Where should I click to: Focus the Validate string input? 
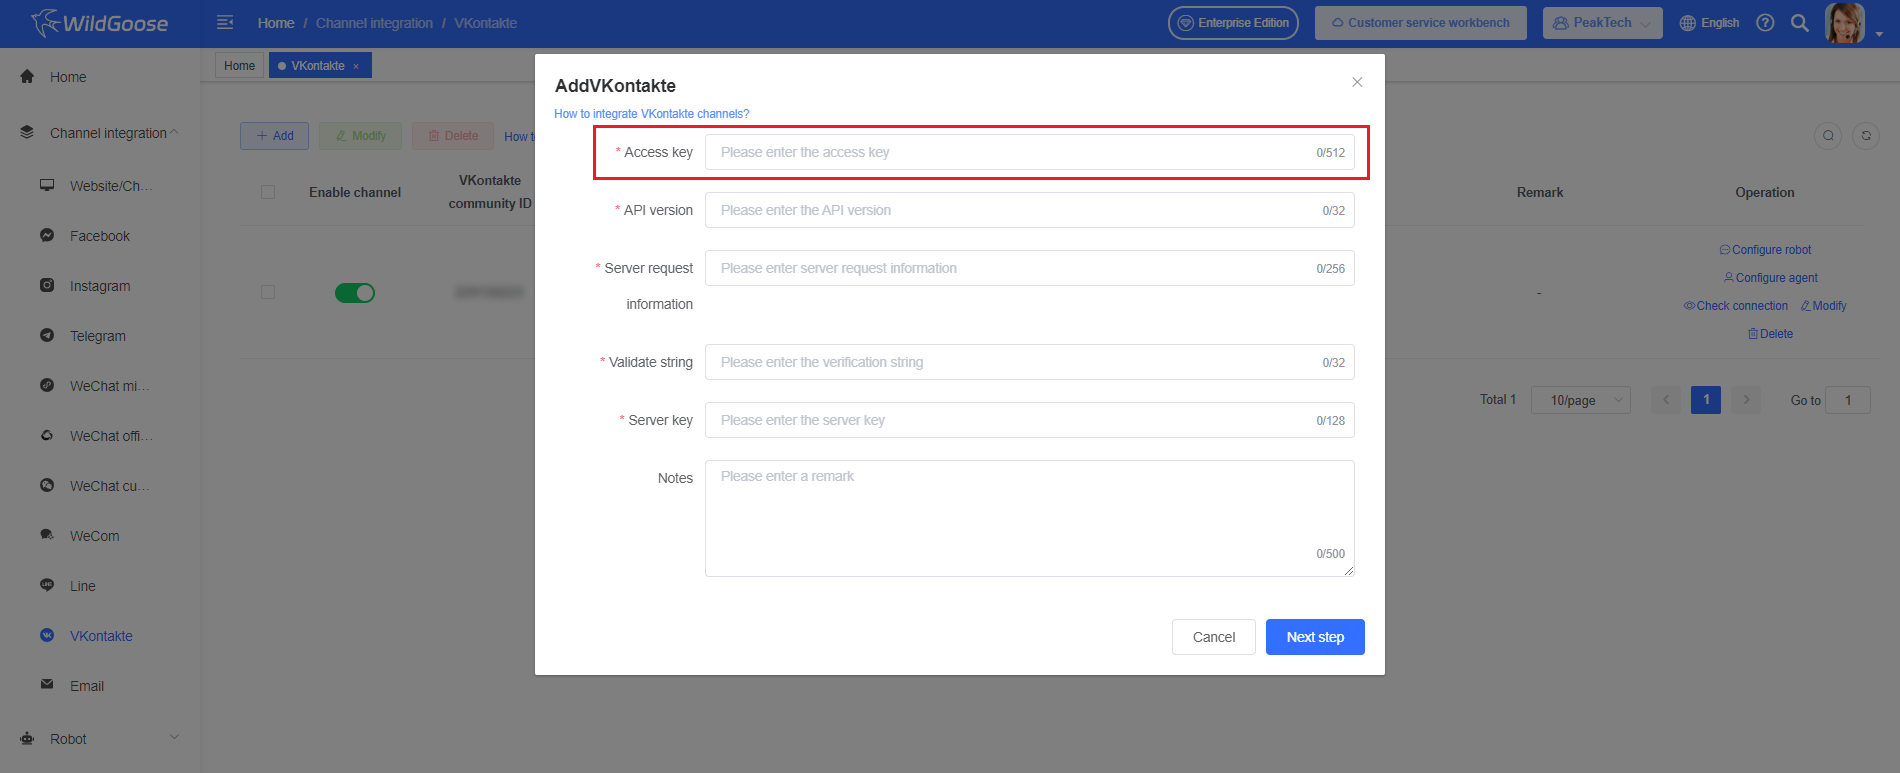(x=1030, y=362)
